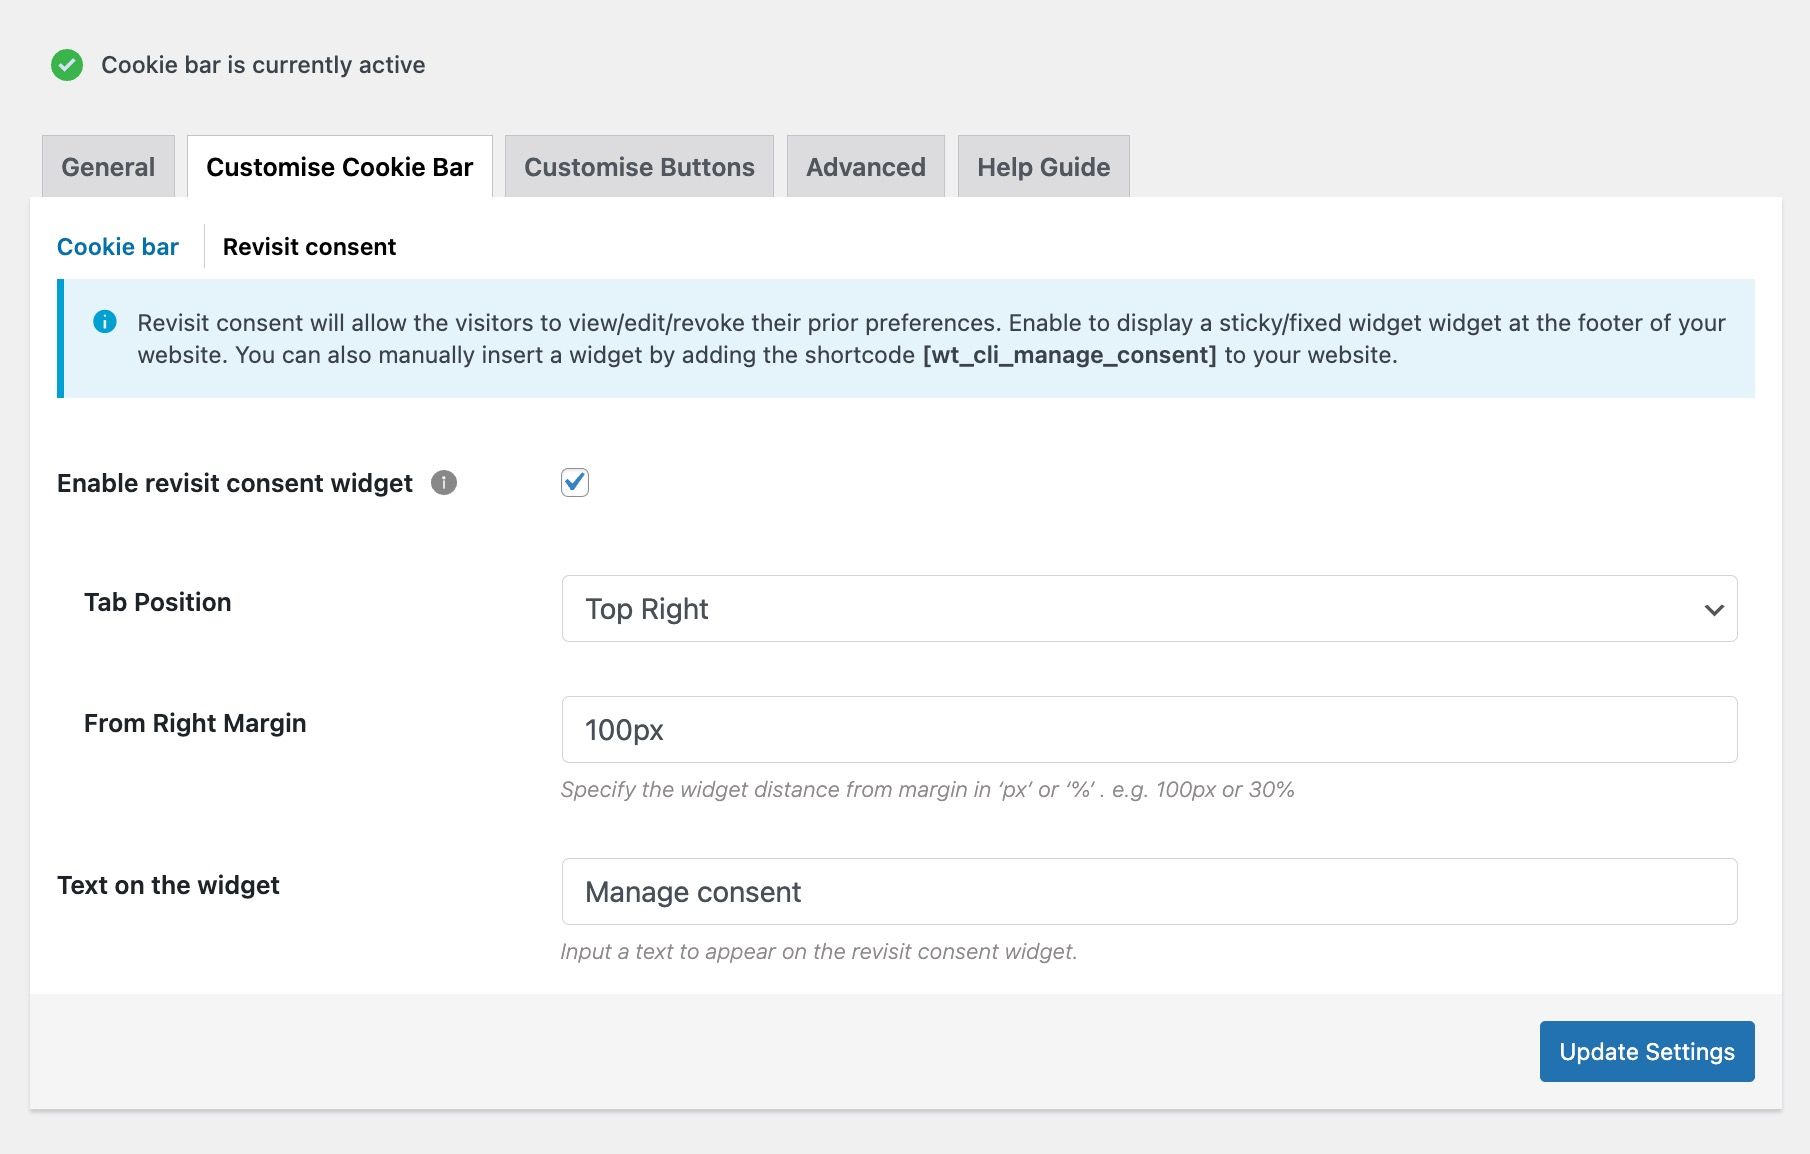Open the Customise Buttons tab
Viewport: 1810px width, 1154px height.
pyautogui.click(x=639, y=167)
